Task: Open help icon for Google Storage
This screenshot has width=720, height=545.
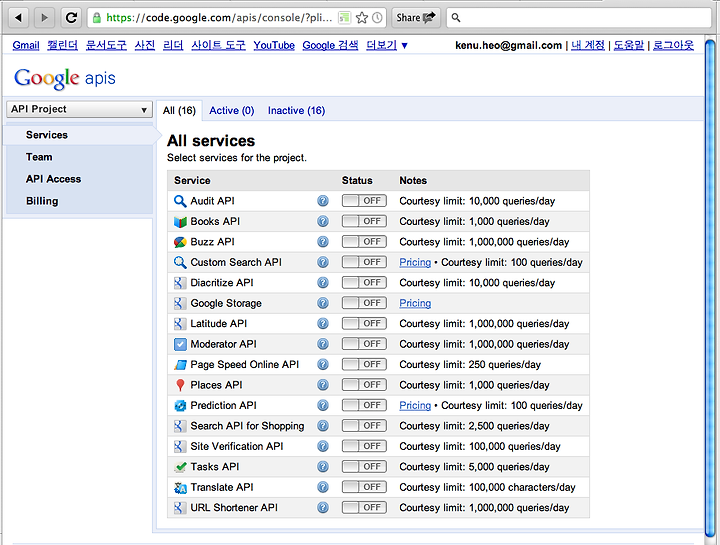Action: (x=323, y=303)
